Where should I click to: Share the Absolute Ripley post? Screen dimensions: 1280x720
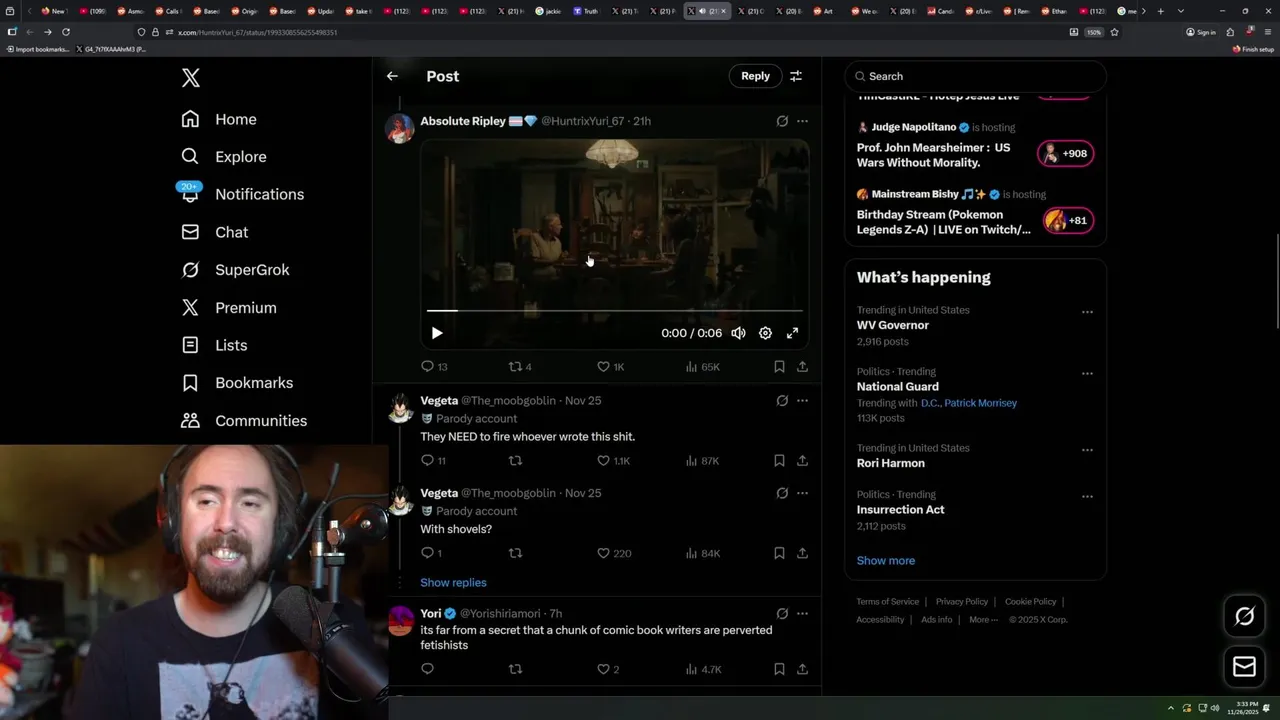point(802,367)
